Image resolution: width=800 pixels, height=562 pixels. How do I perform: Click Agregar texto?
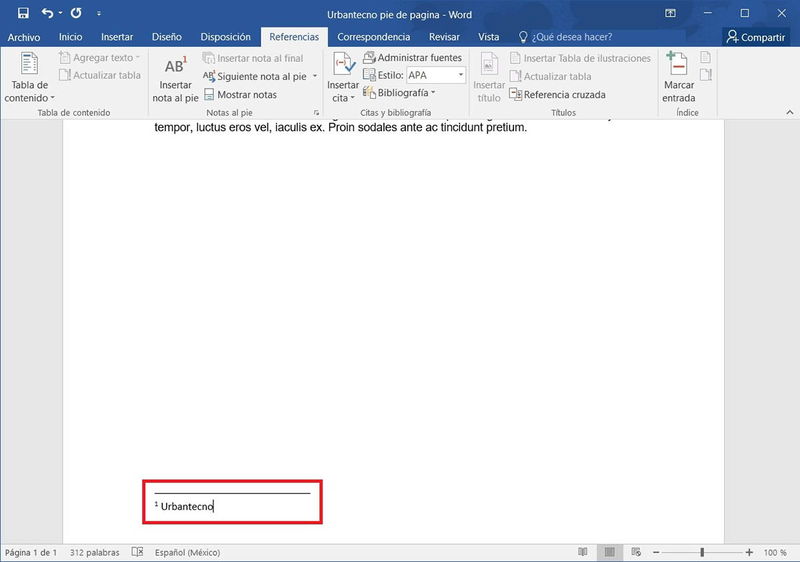pos(99,58)
